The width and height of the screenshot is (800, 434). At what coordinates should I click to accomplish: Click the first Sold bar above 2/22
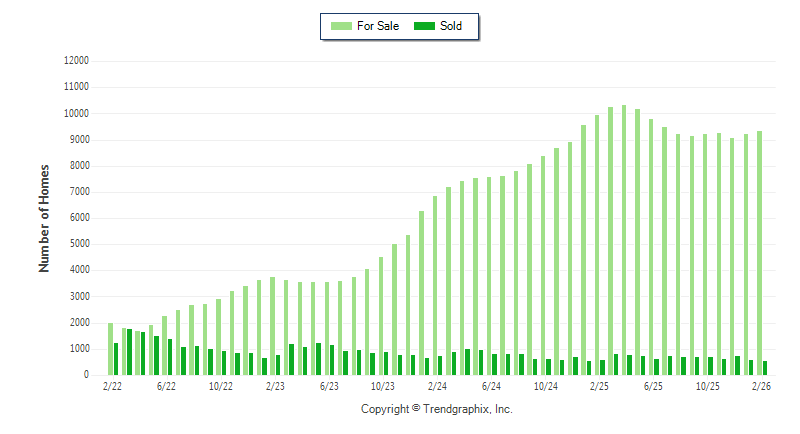coord(116,359)
